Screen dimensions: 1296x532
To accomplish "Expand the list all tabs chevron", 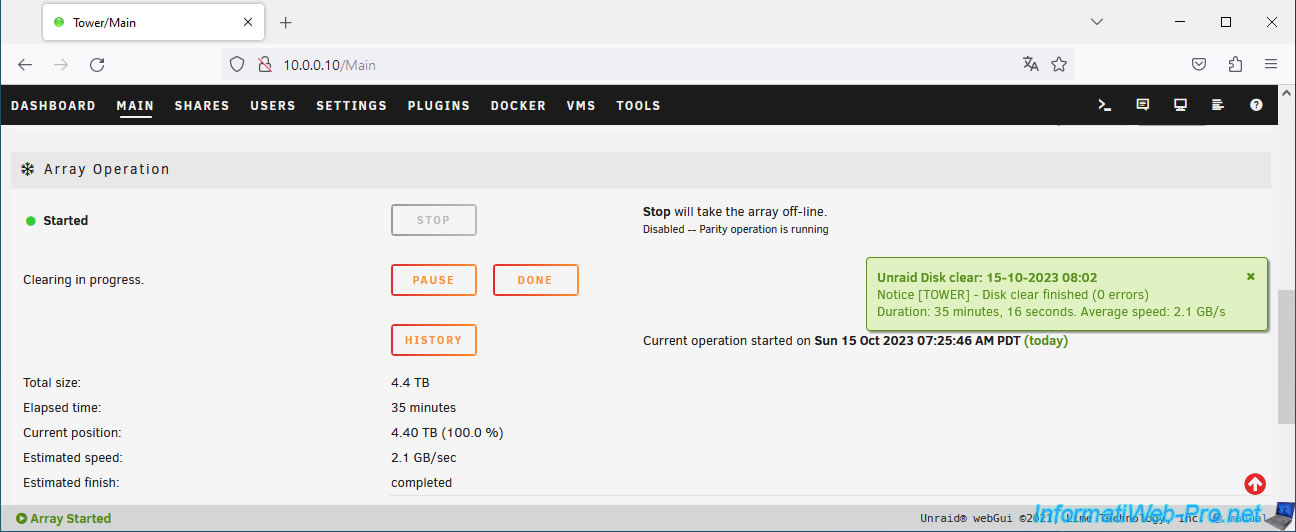I will pos(1097,22).
